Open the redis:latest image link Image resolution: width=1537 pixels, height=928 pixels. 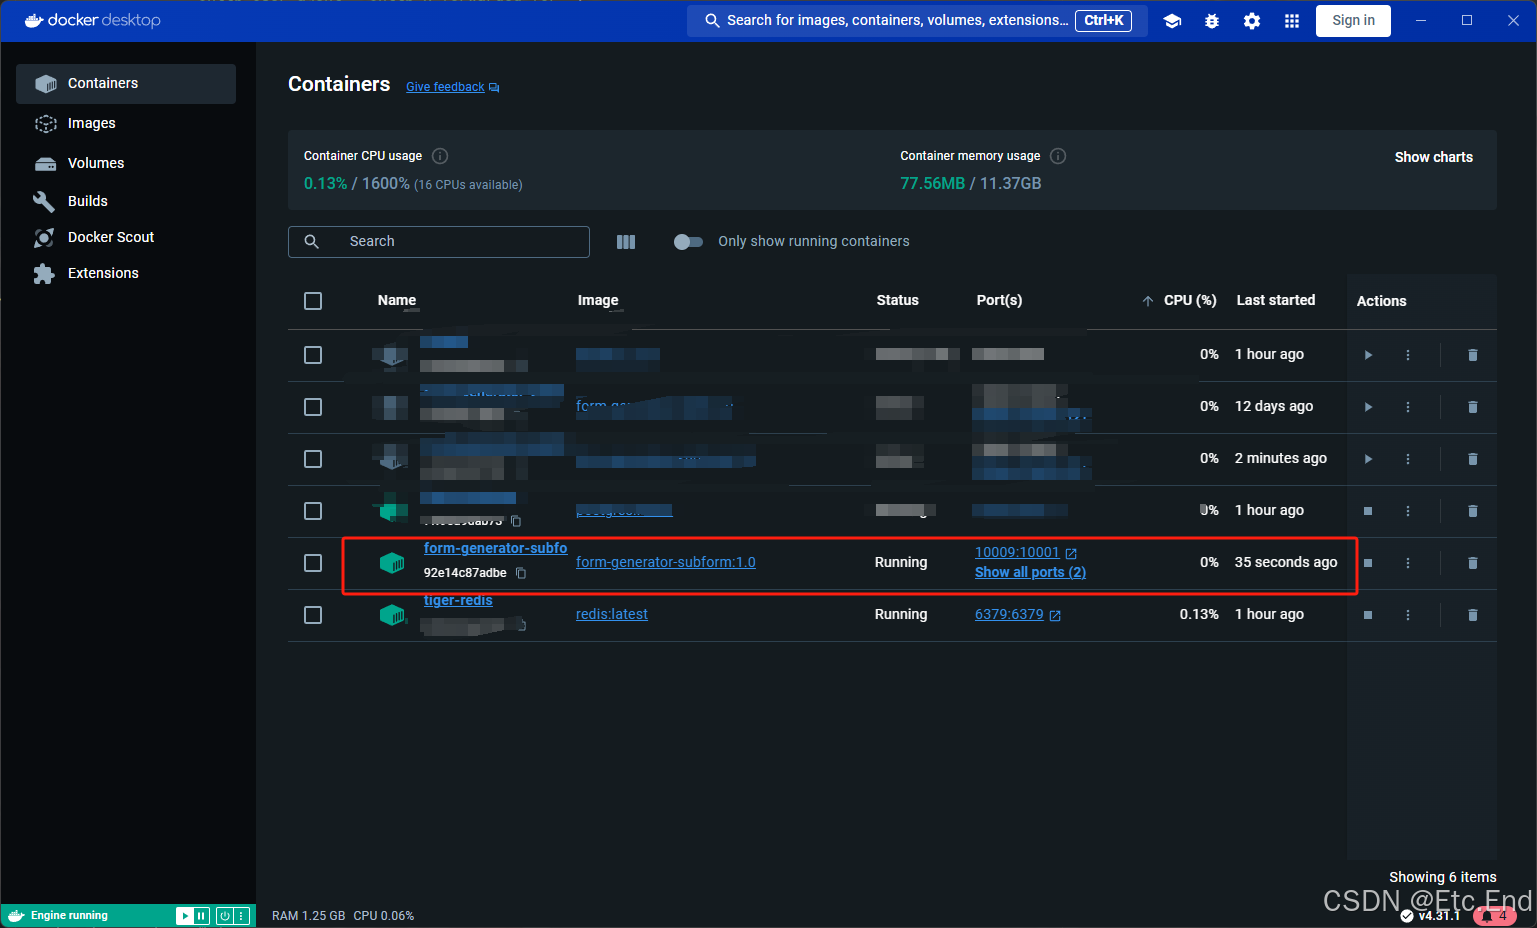pyautogui.click(x=611, y=614)
